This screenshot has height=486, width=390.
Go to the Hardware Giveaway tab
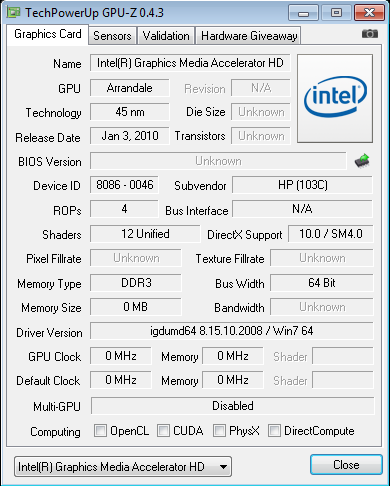click(x=249, y=36)
